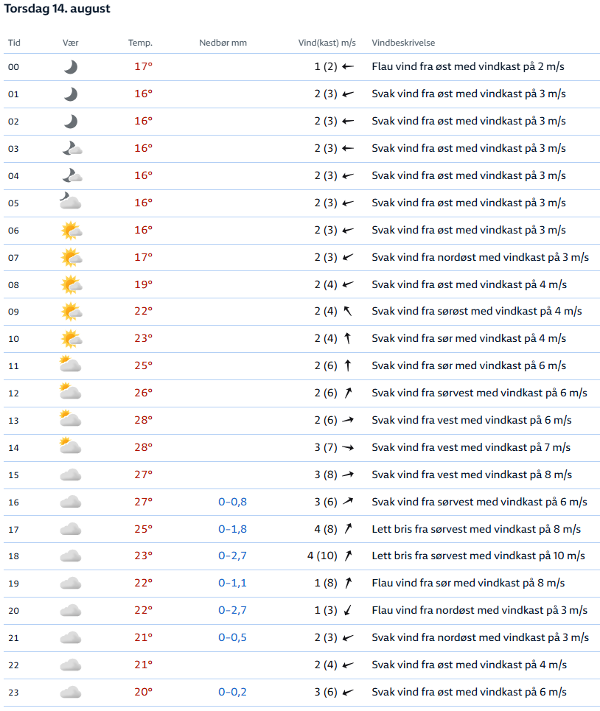600x711 pixels.
Task: Click the Temp. column header
Action: point(140,43)
